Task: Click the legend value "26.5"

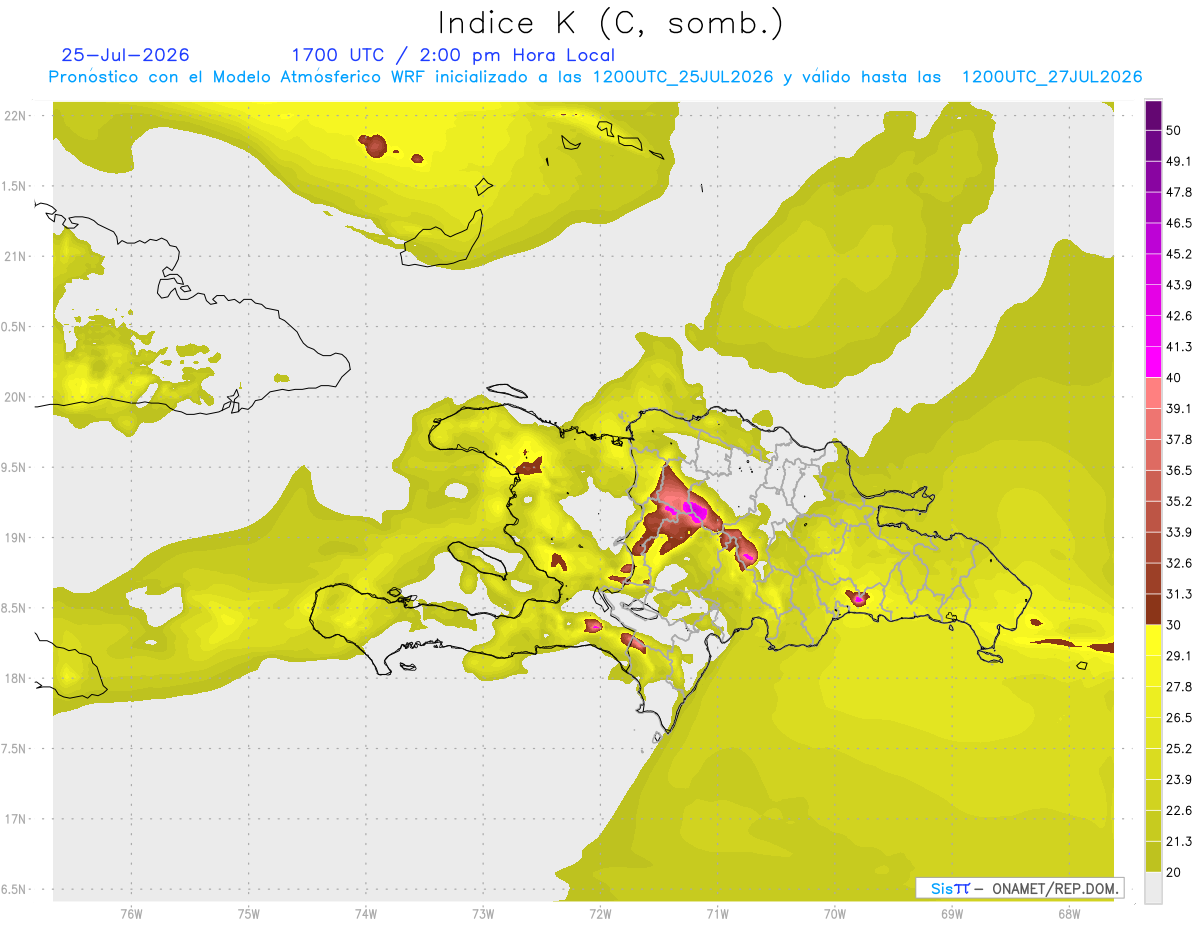Action: (x=1179, y=717)
